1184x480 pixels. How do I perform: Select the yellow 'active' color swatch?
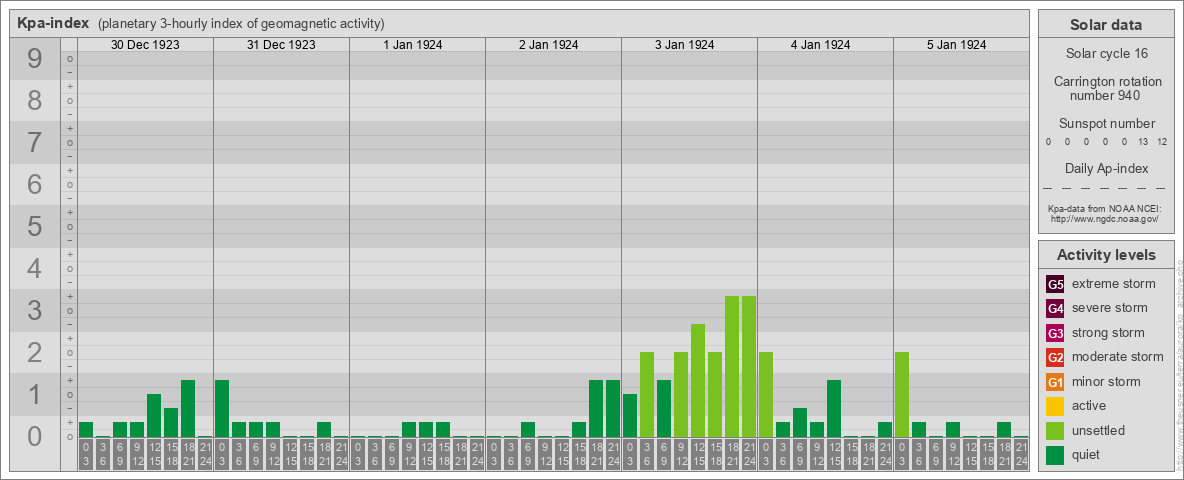click(1056, 406)
